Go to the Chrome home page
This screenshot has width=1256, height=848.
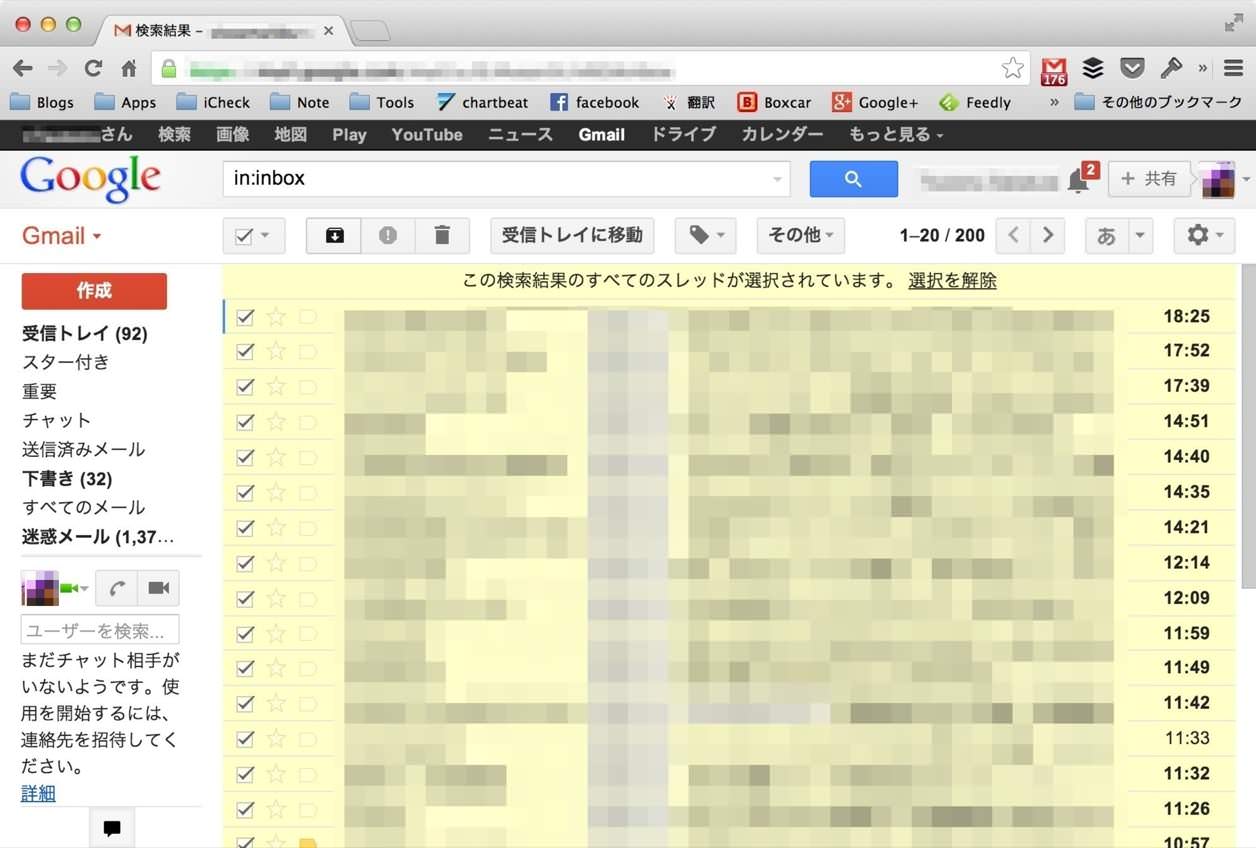tap(128, 68)
